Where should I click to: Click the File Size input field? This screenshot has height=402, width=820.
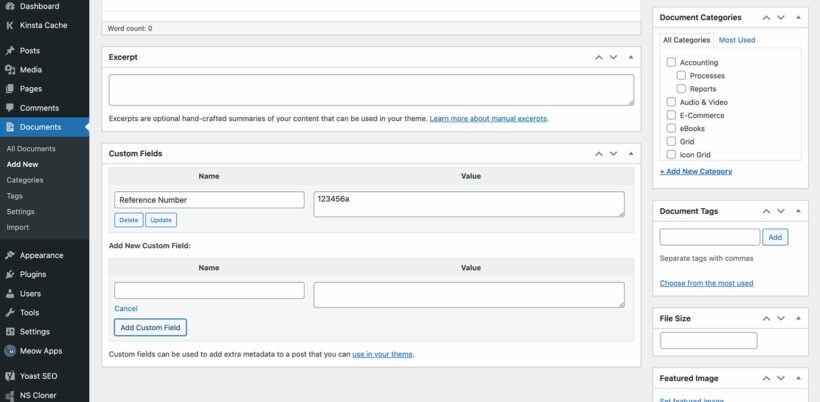709,340
